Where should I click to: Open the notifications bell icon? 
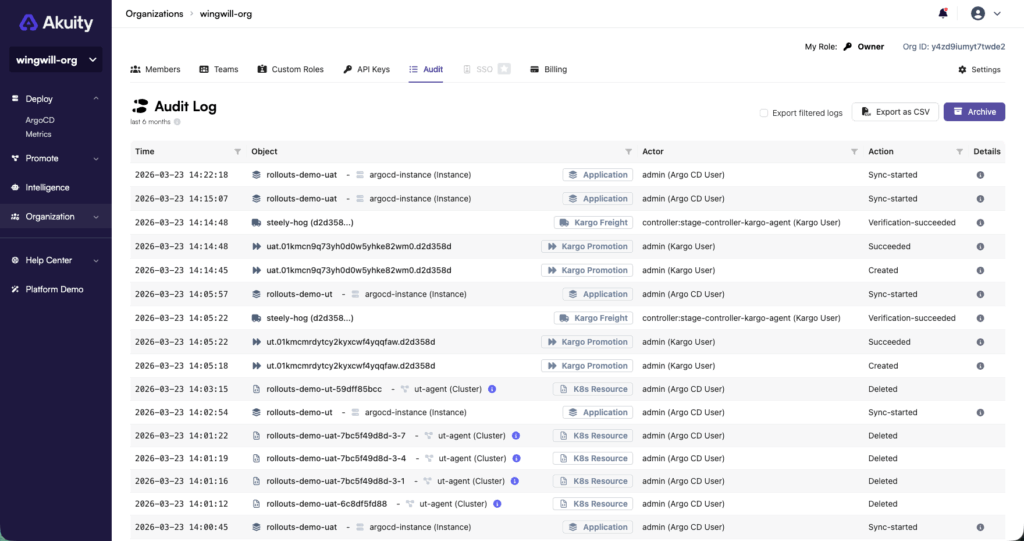pyautogui.click(x=942, y=13)
